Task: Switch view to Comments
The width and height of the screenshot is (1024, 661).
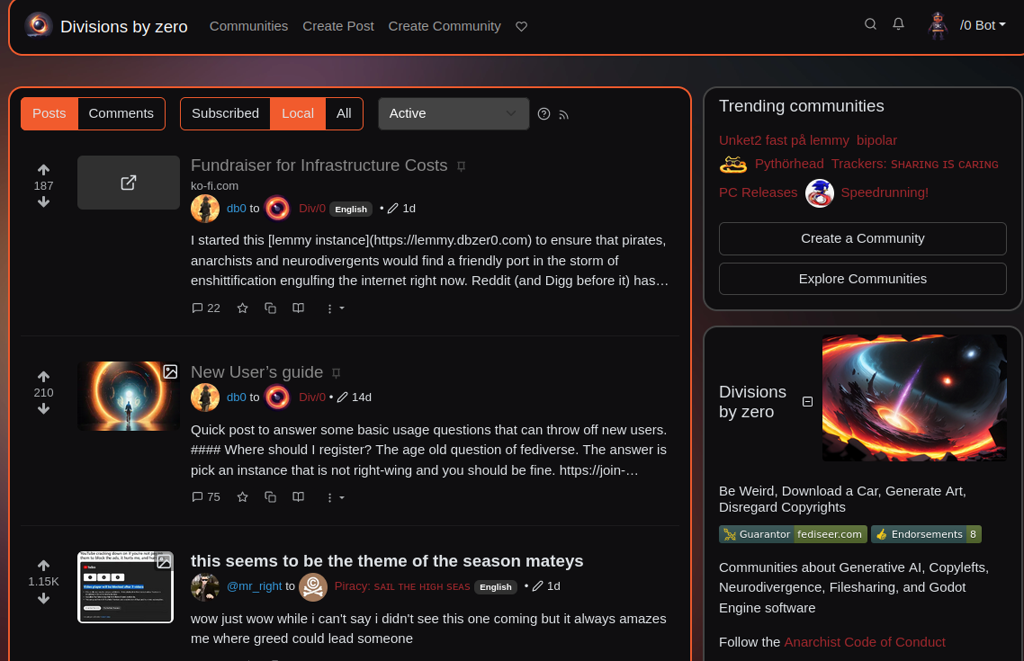Action: (121, 114)
